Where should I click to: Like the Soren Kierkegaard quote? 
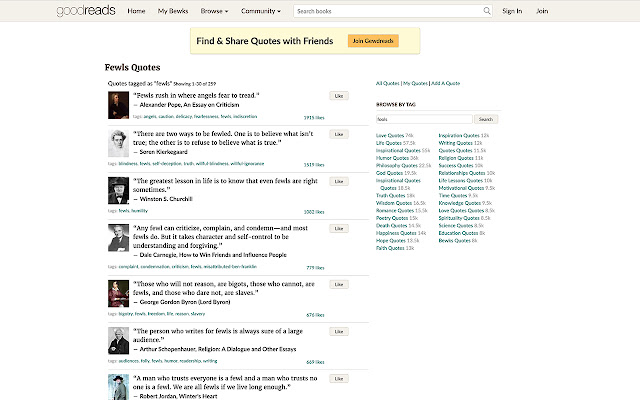click(339, 134)
